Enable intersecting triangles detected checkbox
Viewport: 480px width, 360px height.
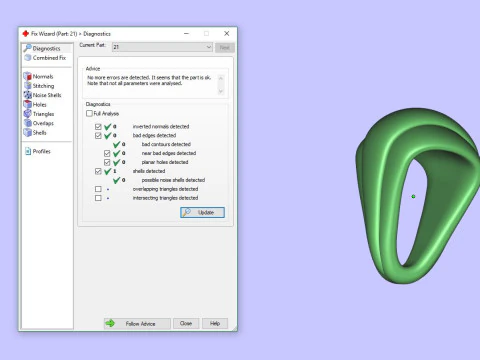point(98,198)
